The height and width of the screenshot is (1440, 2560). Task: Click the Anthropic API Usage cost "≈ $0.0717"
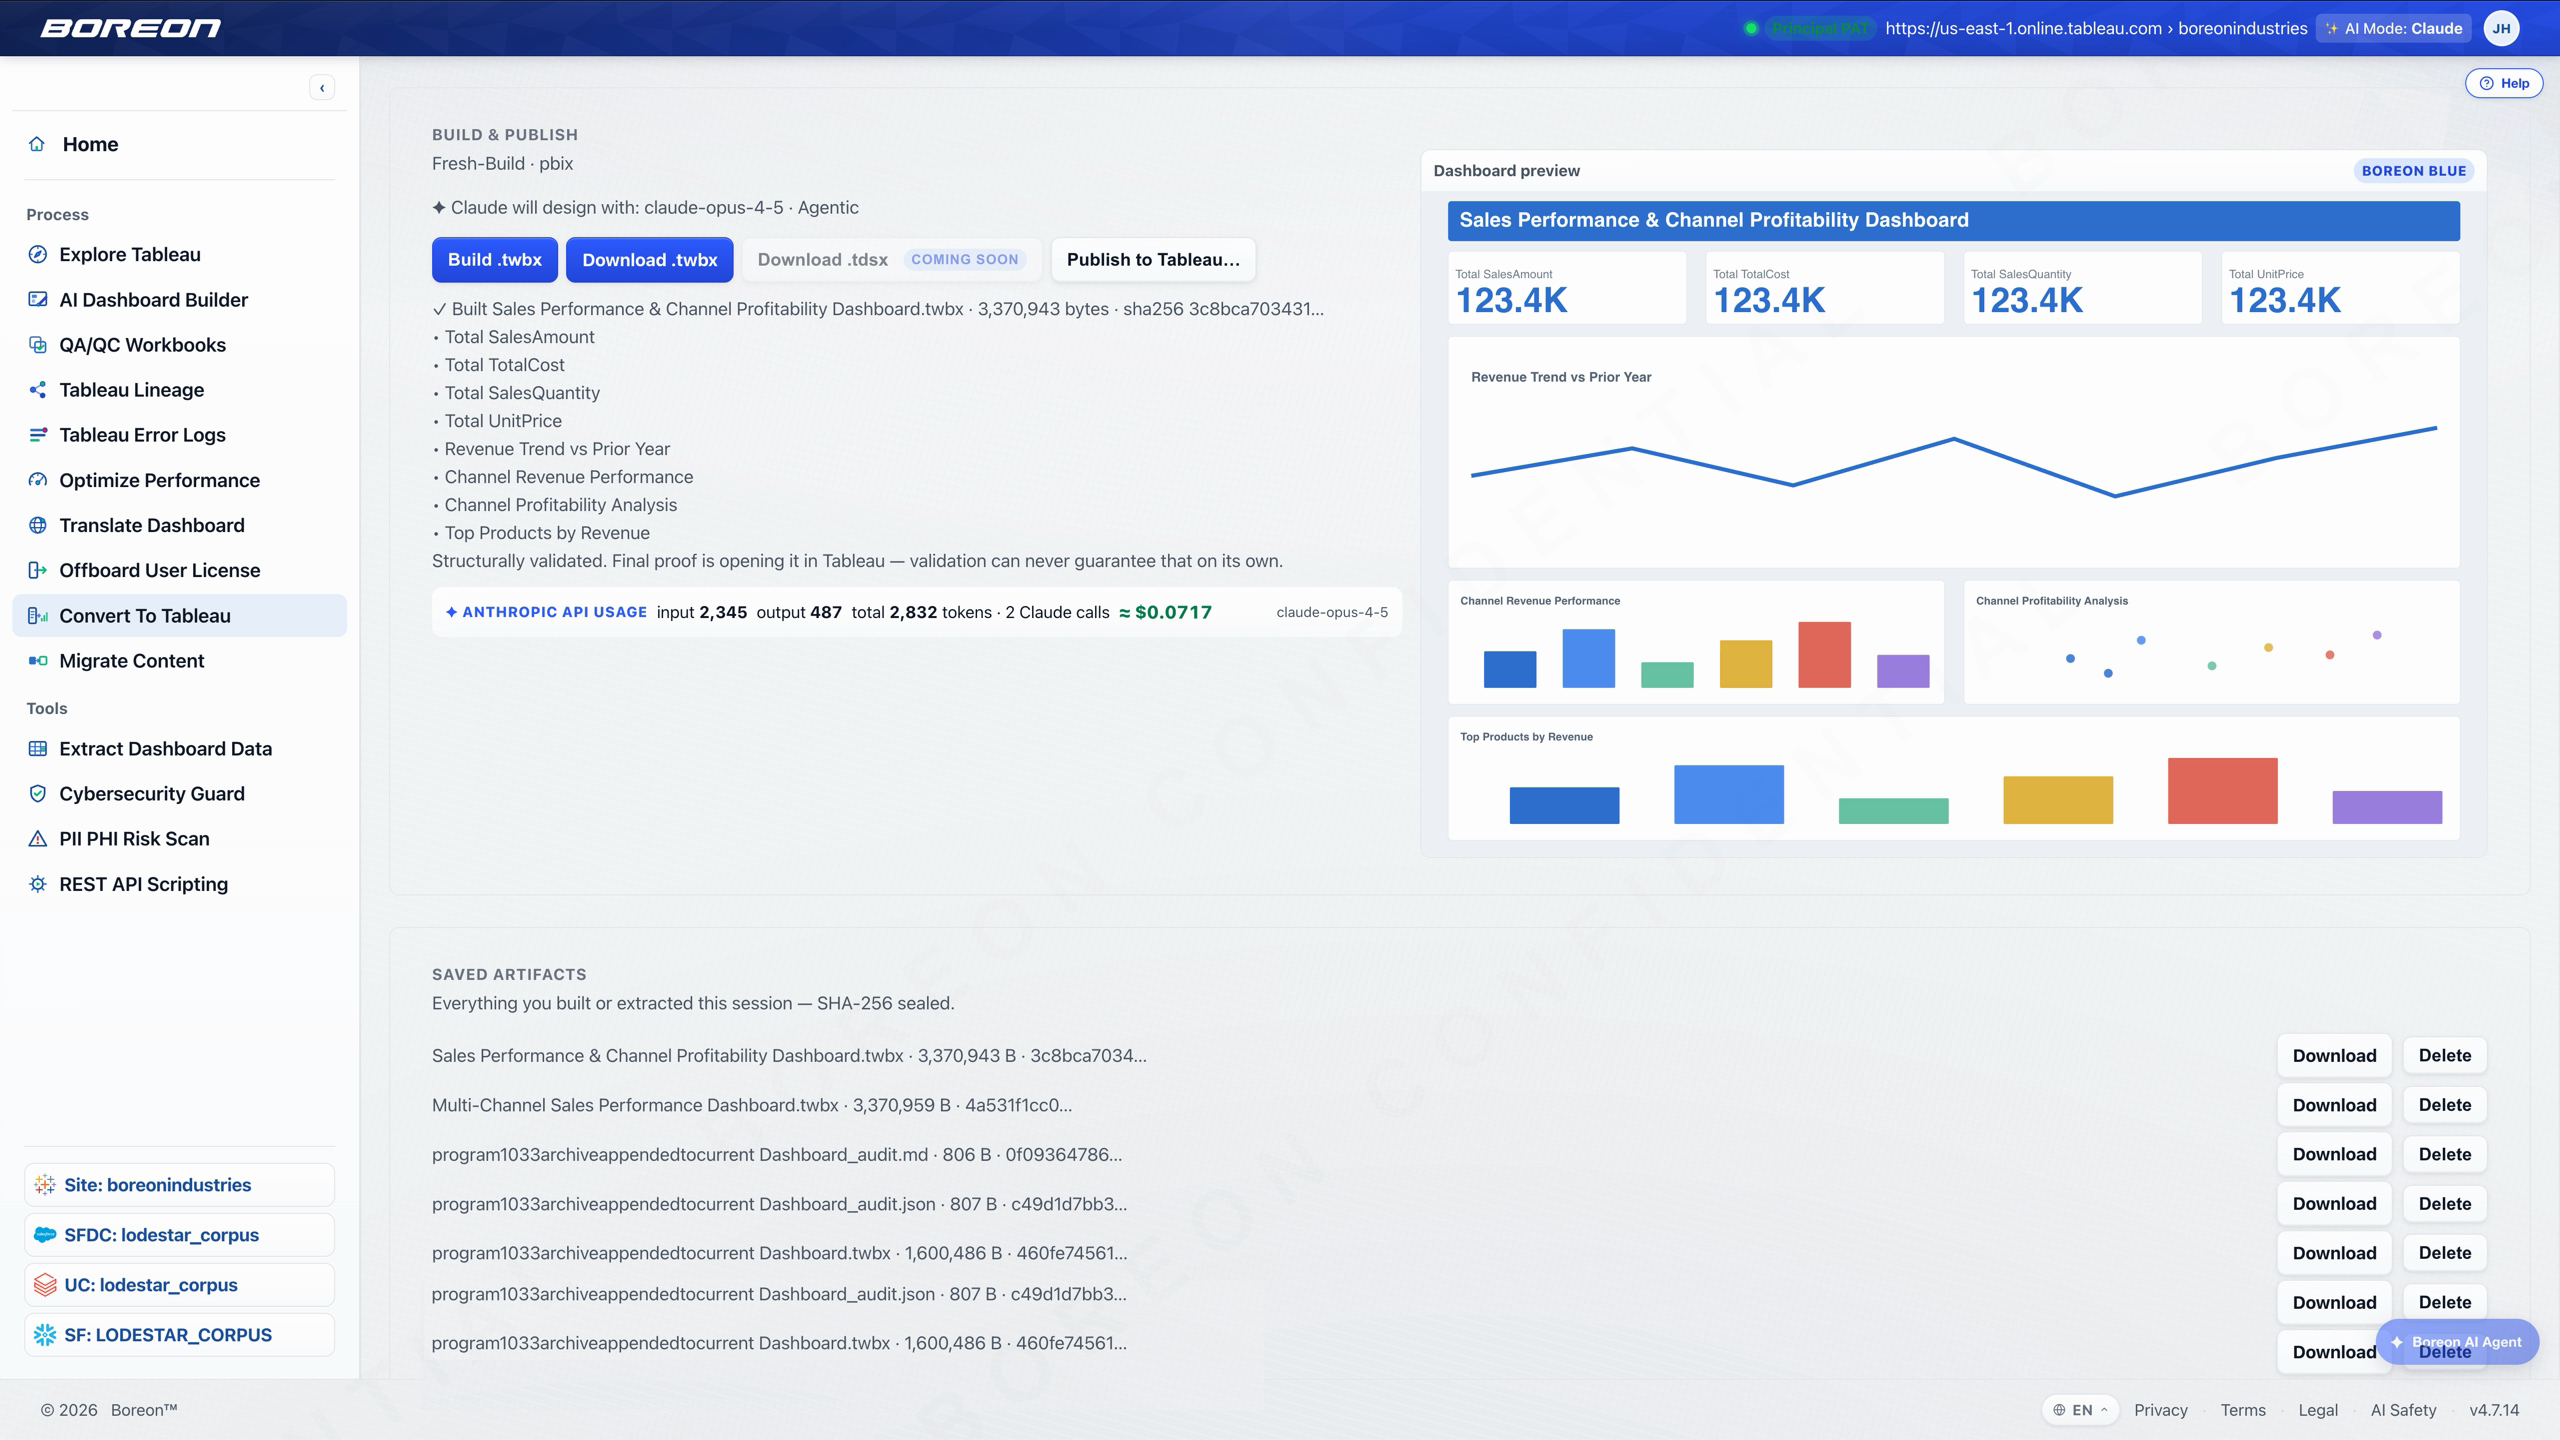coord(1165,612)
